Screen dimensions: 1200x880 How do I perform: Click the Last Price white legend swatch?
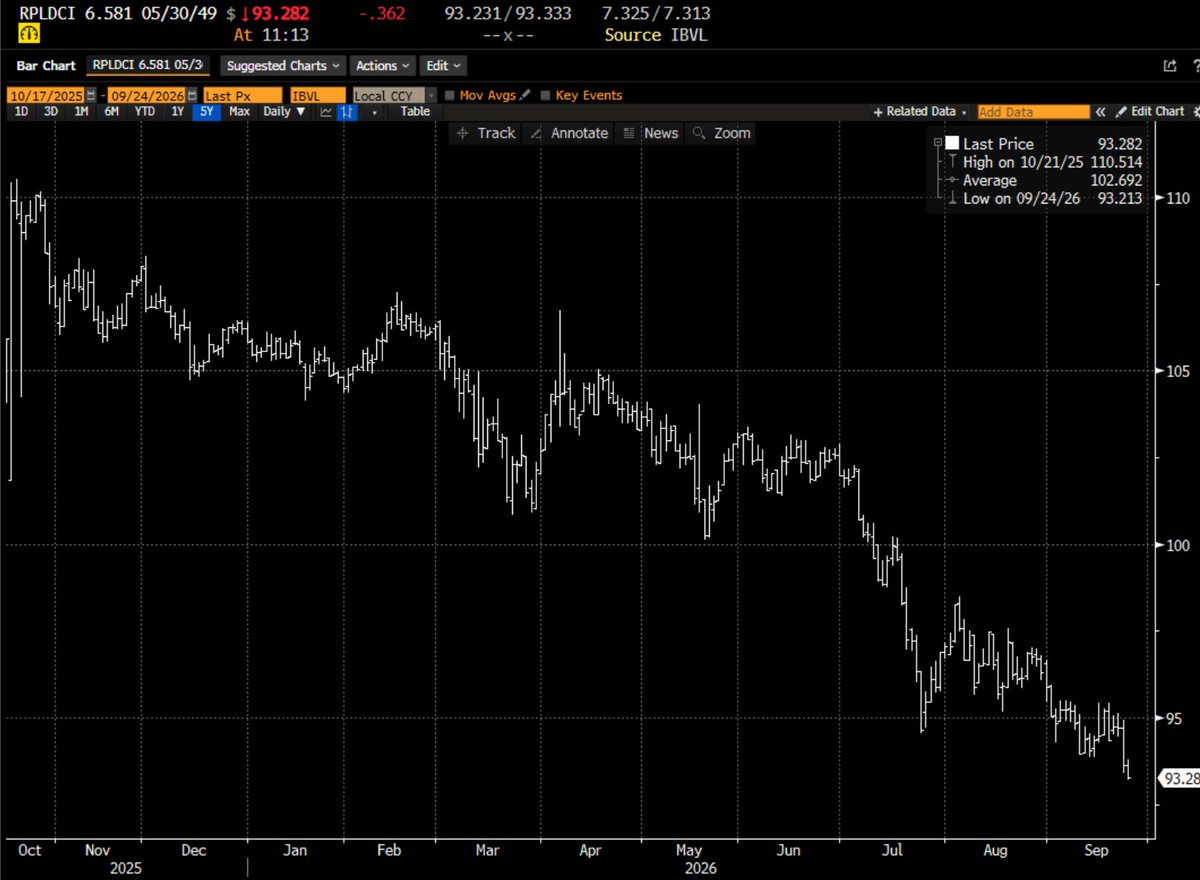click(x=952, y=144)
